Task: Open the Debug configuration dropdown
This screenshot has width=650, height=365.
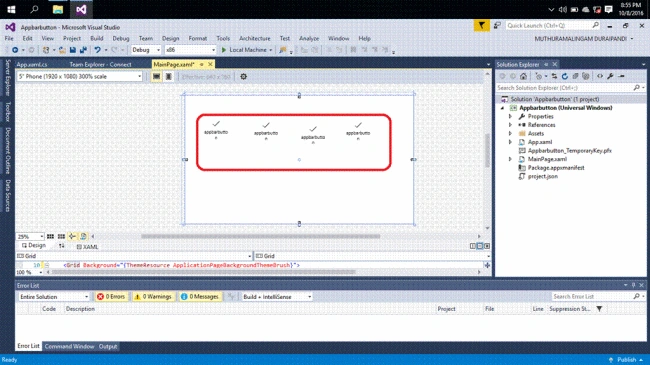Action: pos(146,50)
